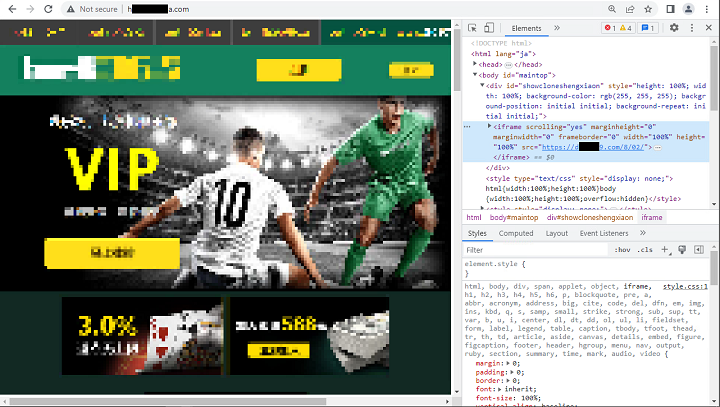720x407 pixels.
Task: Open browser side panel
Action: 670,9
